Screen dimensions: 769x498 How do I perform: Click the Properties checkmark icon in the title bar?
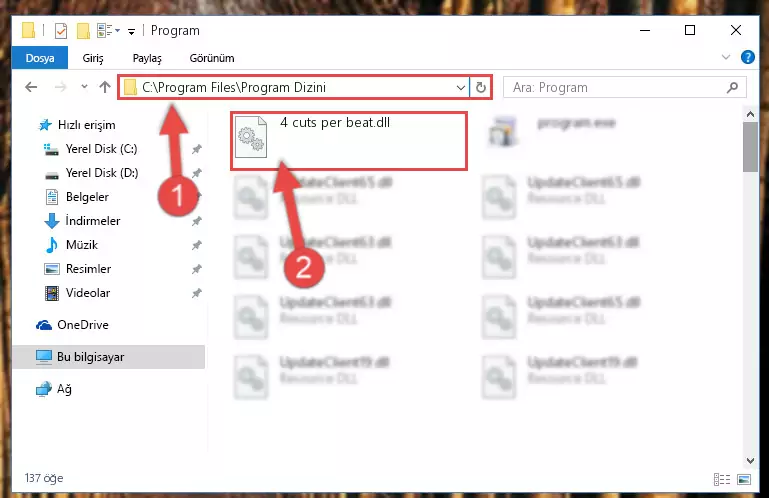pyautogui.click(x=61, y=31)
